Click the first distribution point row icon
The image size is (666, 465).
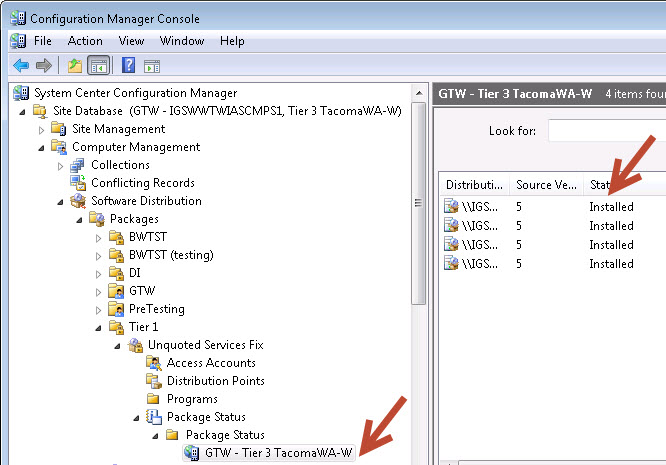(x=451, y=206)
